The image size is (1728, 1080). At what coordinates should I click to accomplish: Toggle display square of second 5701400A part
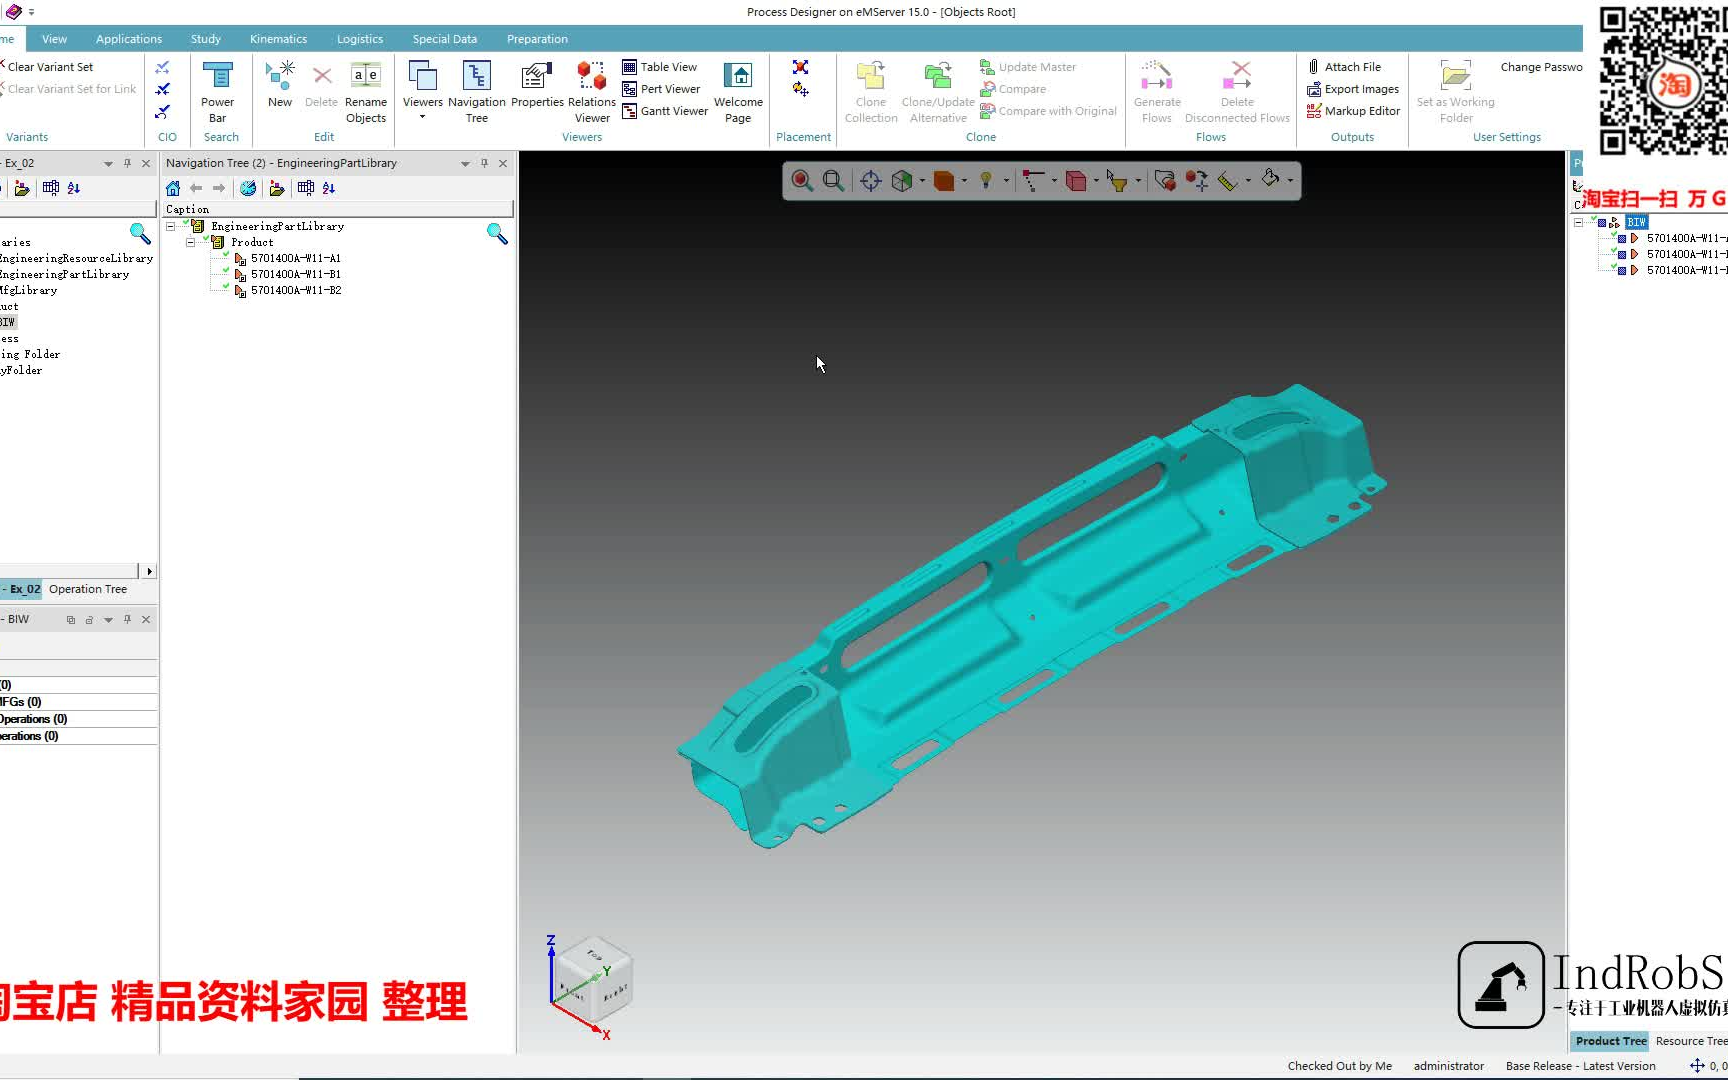(x=1622, y=254)
